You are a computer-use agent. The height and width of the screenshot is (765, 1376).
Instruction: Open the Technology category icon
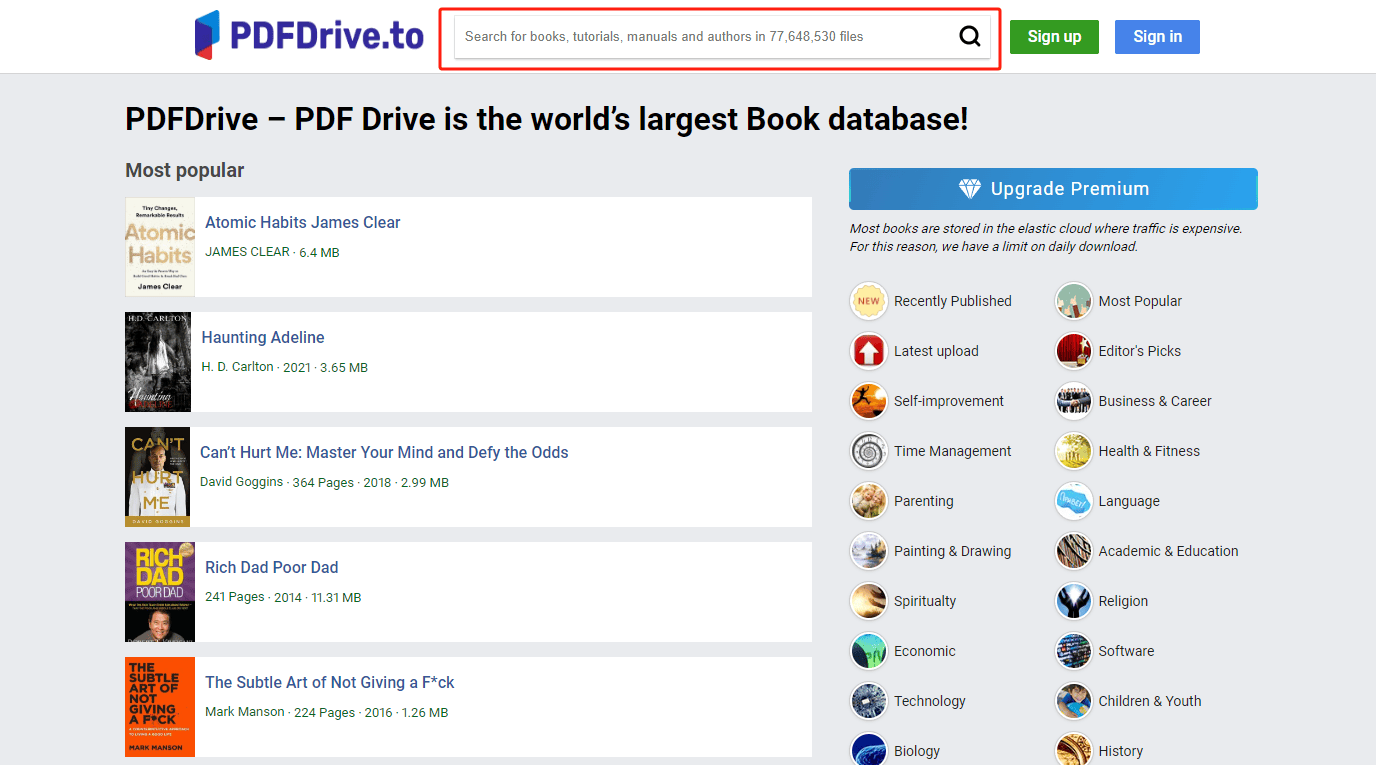[x=868, y=701]
